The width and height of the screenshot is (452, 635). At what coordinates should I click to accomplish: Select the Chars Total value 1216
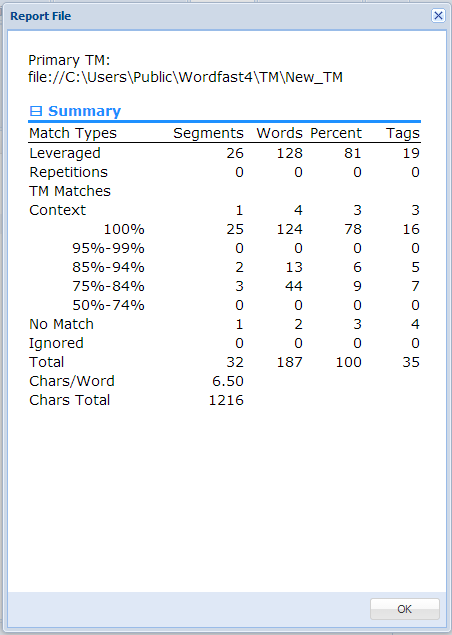tap(226, 400)
